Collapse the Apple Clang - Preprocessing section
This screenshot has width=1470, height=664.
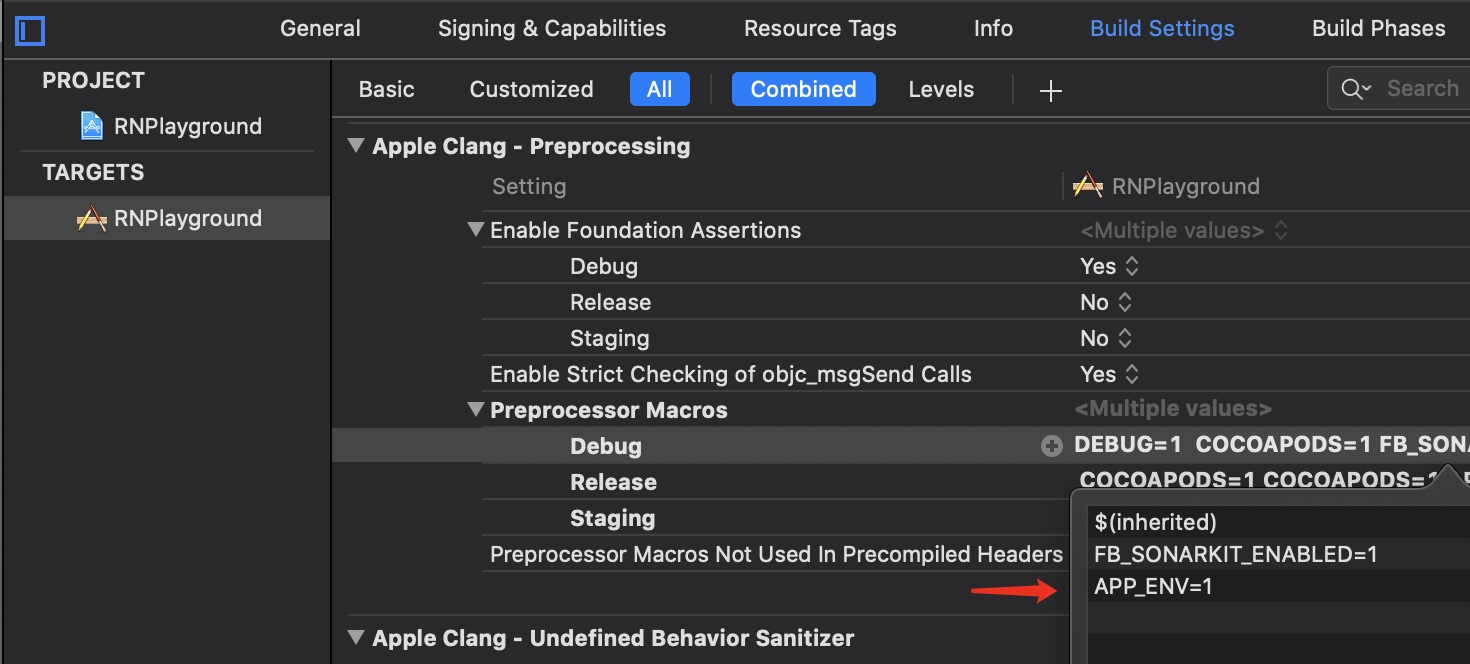tap(355, 146)
